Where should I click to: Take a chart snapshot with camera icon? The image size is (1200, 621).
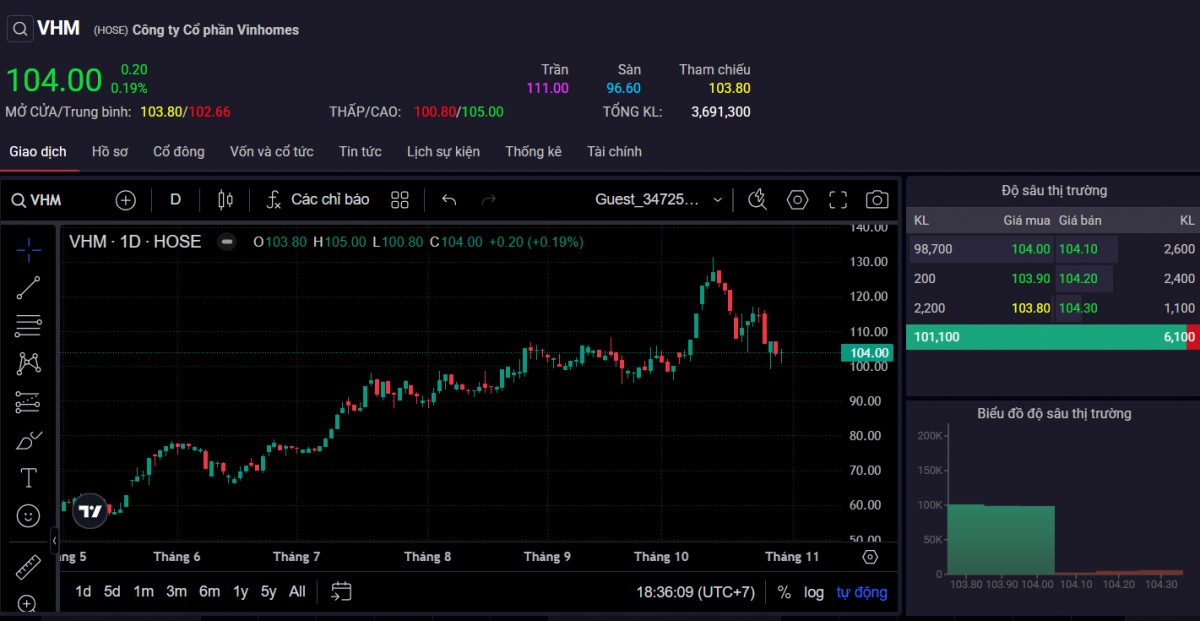click(x=876, y=200)
